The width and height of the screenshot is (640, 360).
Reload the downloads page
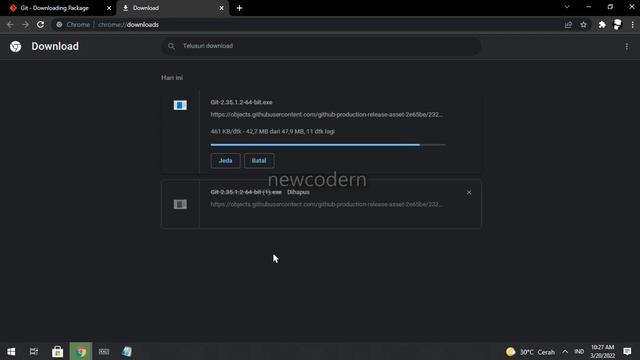pyautogui.click(x=40, y=25)
